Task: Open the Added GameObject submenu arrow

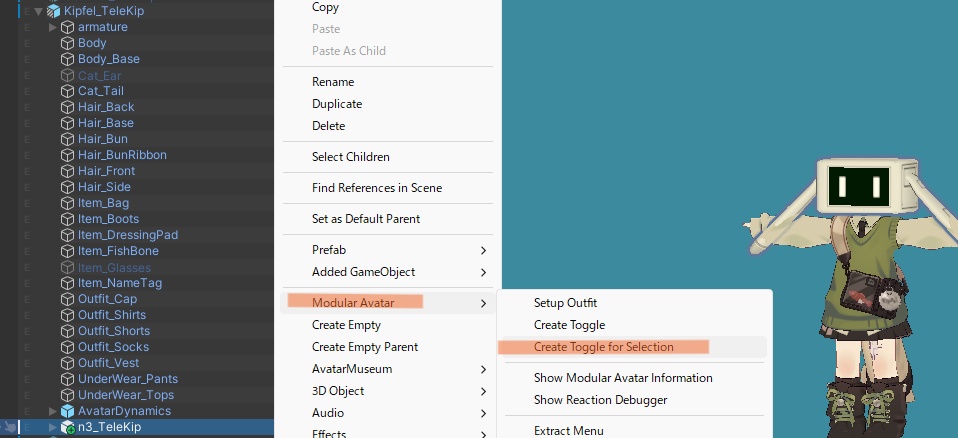Action: [483, 272]
